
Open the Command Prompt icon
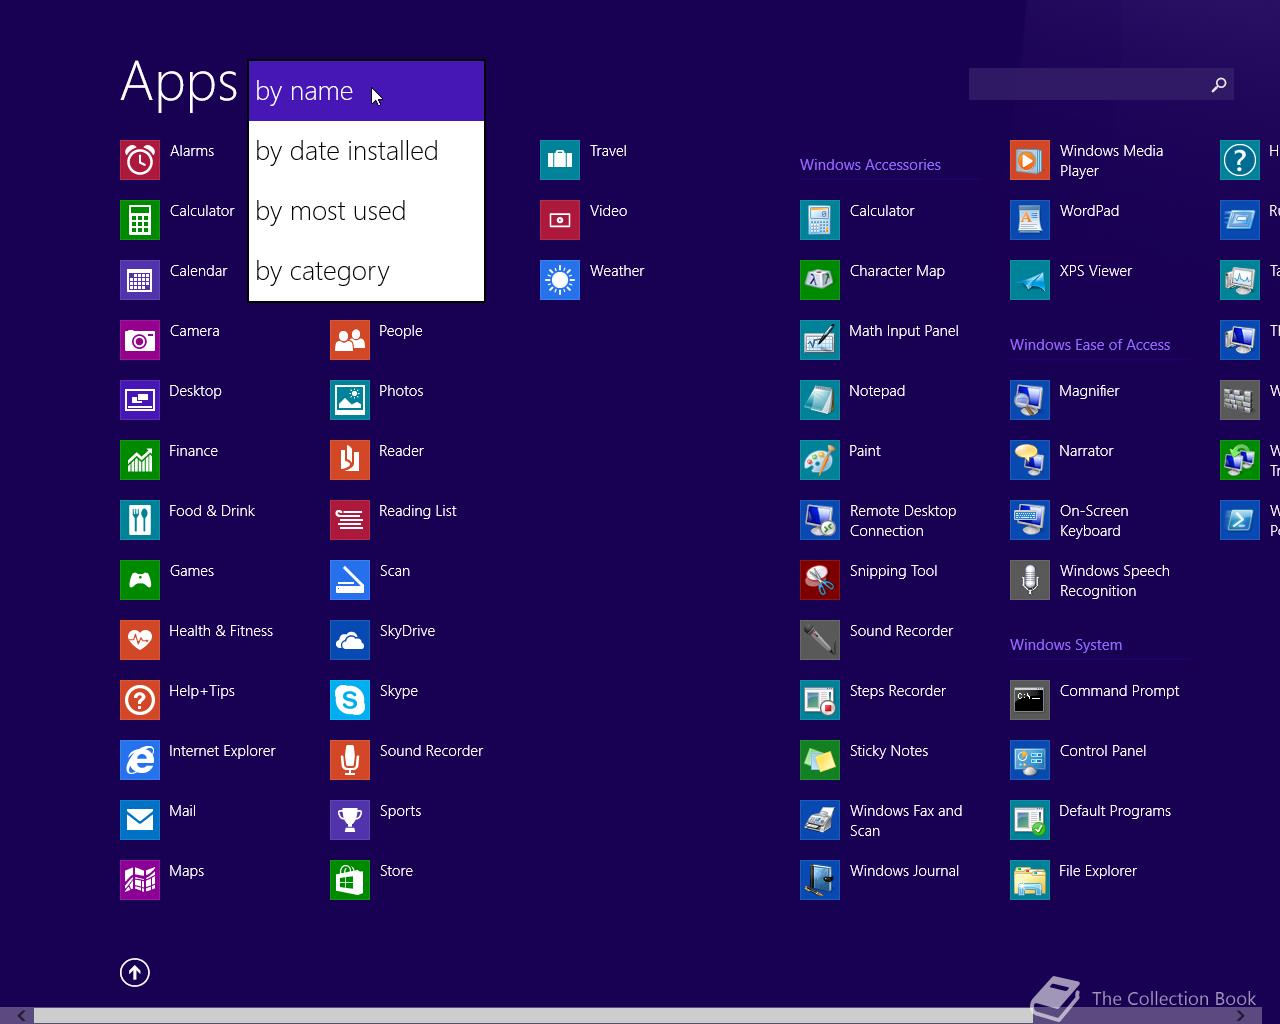click(1030, 700)
